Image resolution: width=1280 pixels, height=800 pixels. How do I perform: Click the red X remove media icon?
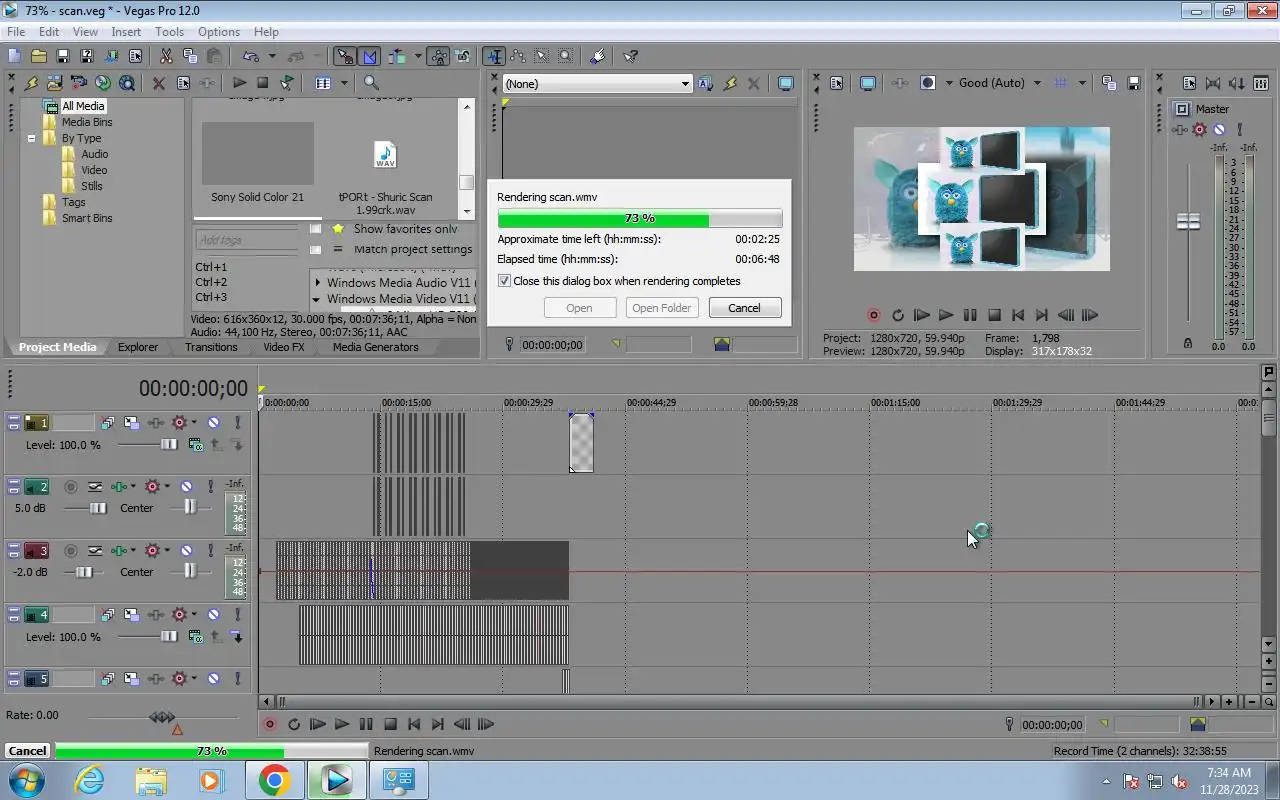(158, 83)
